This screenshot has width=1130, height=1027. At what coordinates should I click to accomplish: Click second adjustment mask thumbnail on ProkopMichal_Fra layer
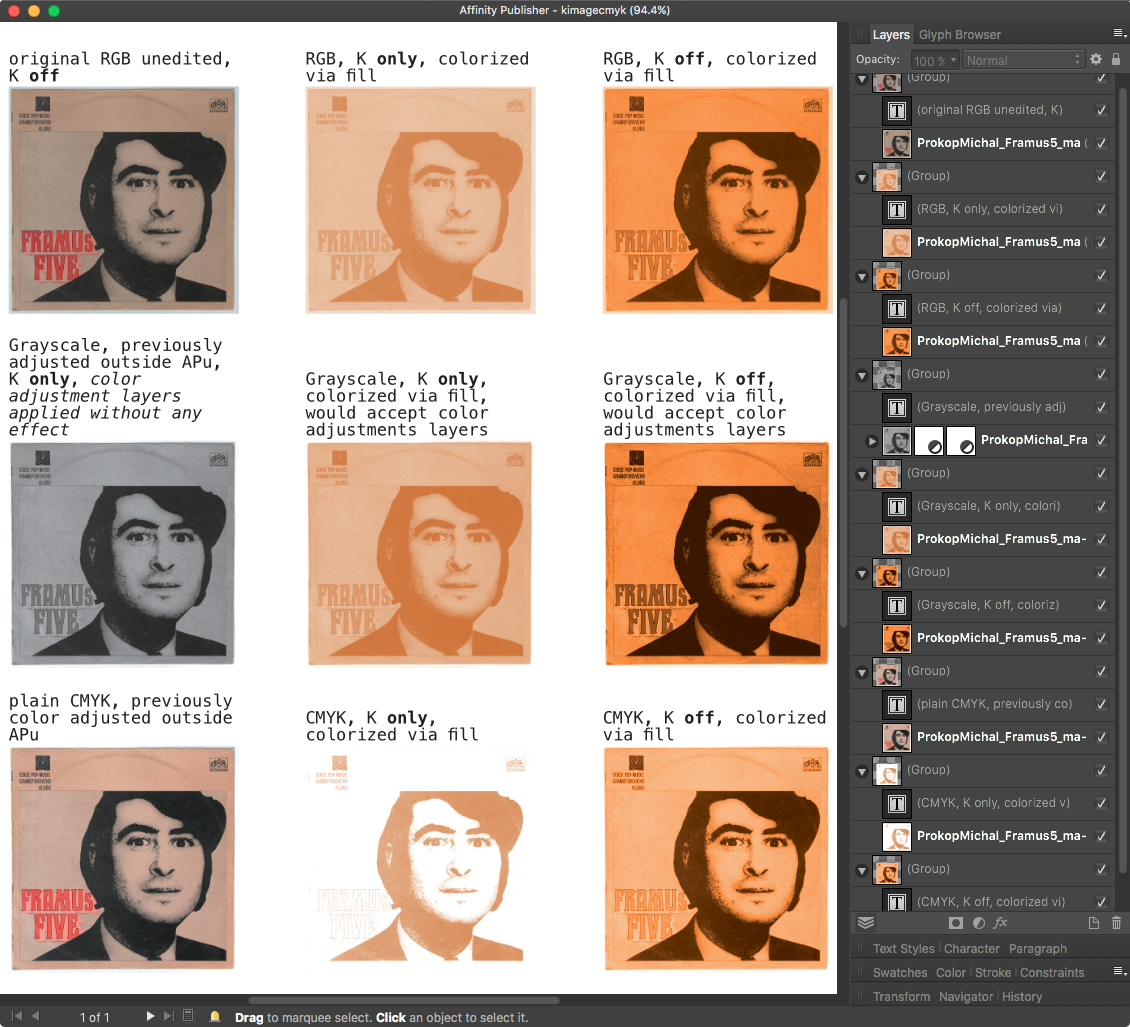pyautogui.click(x=961, y=440)
